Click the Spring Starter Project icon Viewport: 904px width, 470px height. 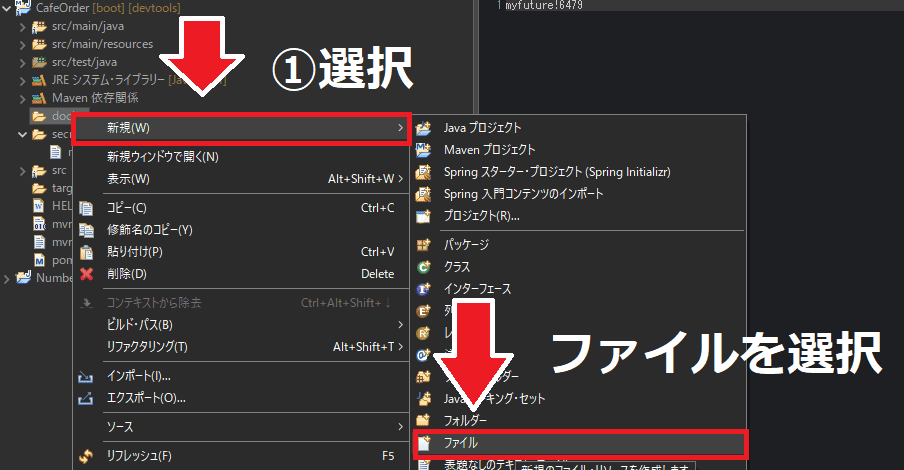click(x=424, y=172)
